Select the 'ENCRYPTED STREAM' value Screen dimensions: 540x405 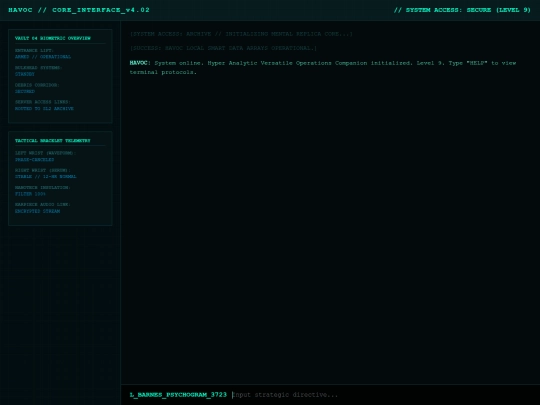click(38, 211)
